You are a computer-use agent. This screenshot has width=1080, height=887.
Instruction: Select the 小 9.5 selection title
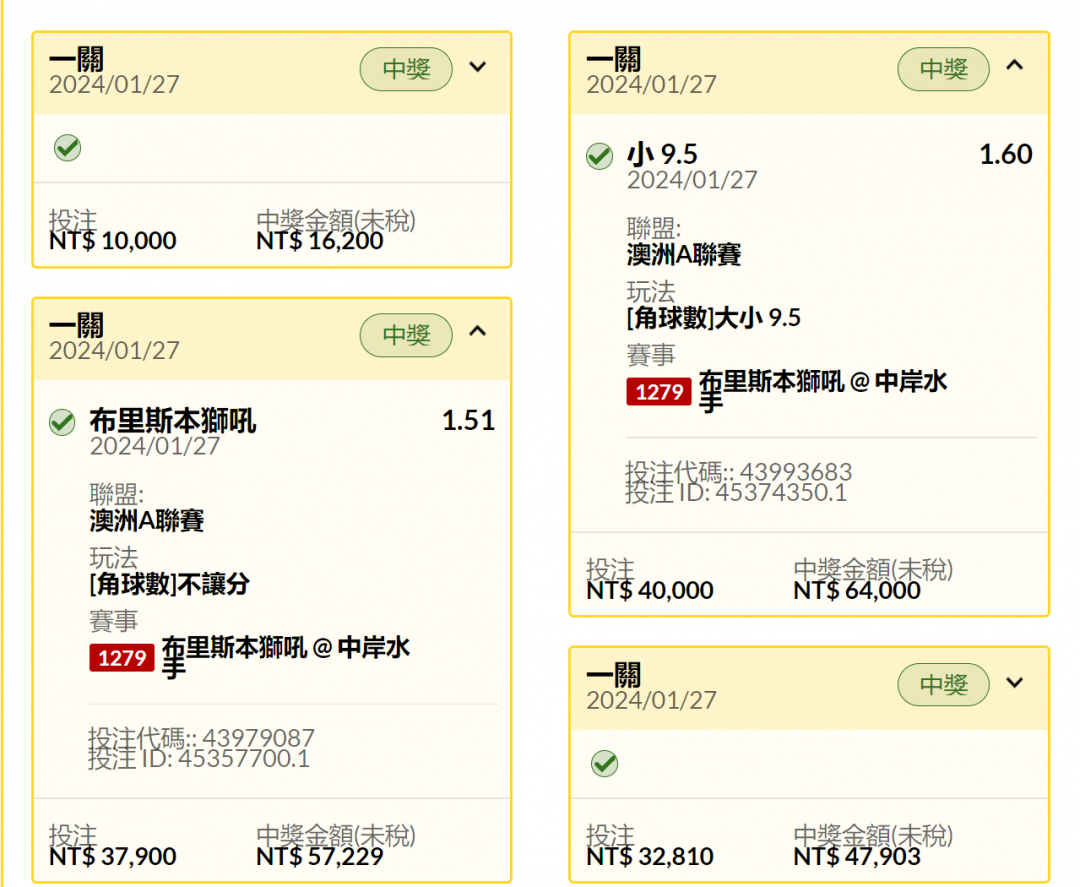tap(662, 154)
